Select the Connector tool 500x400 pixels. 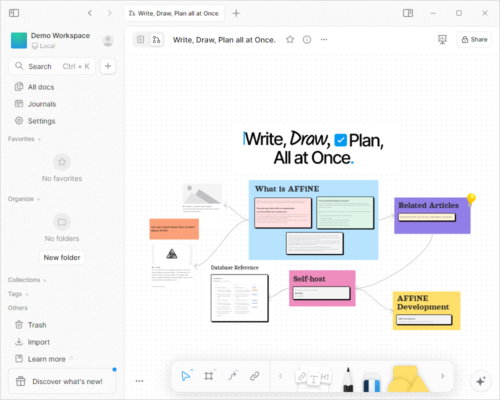pyautogui.click(x=233, y=376)
